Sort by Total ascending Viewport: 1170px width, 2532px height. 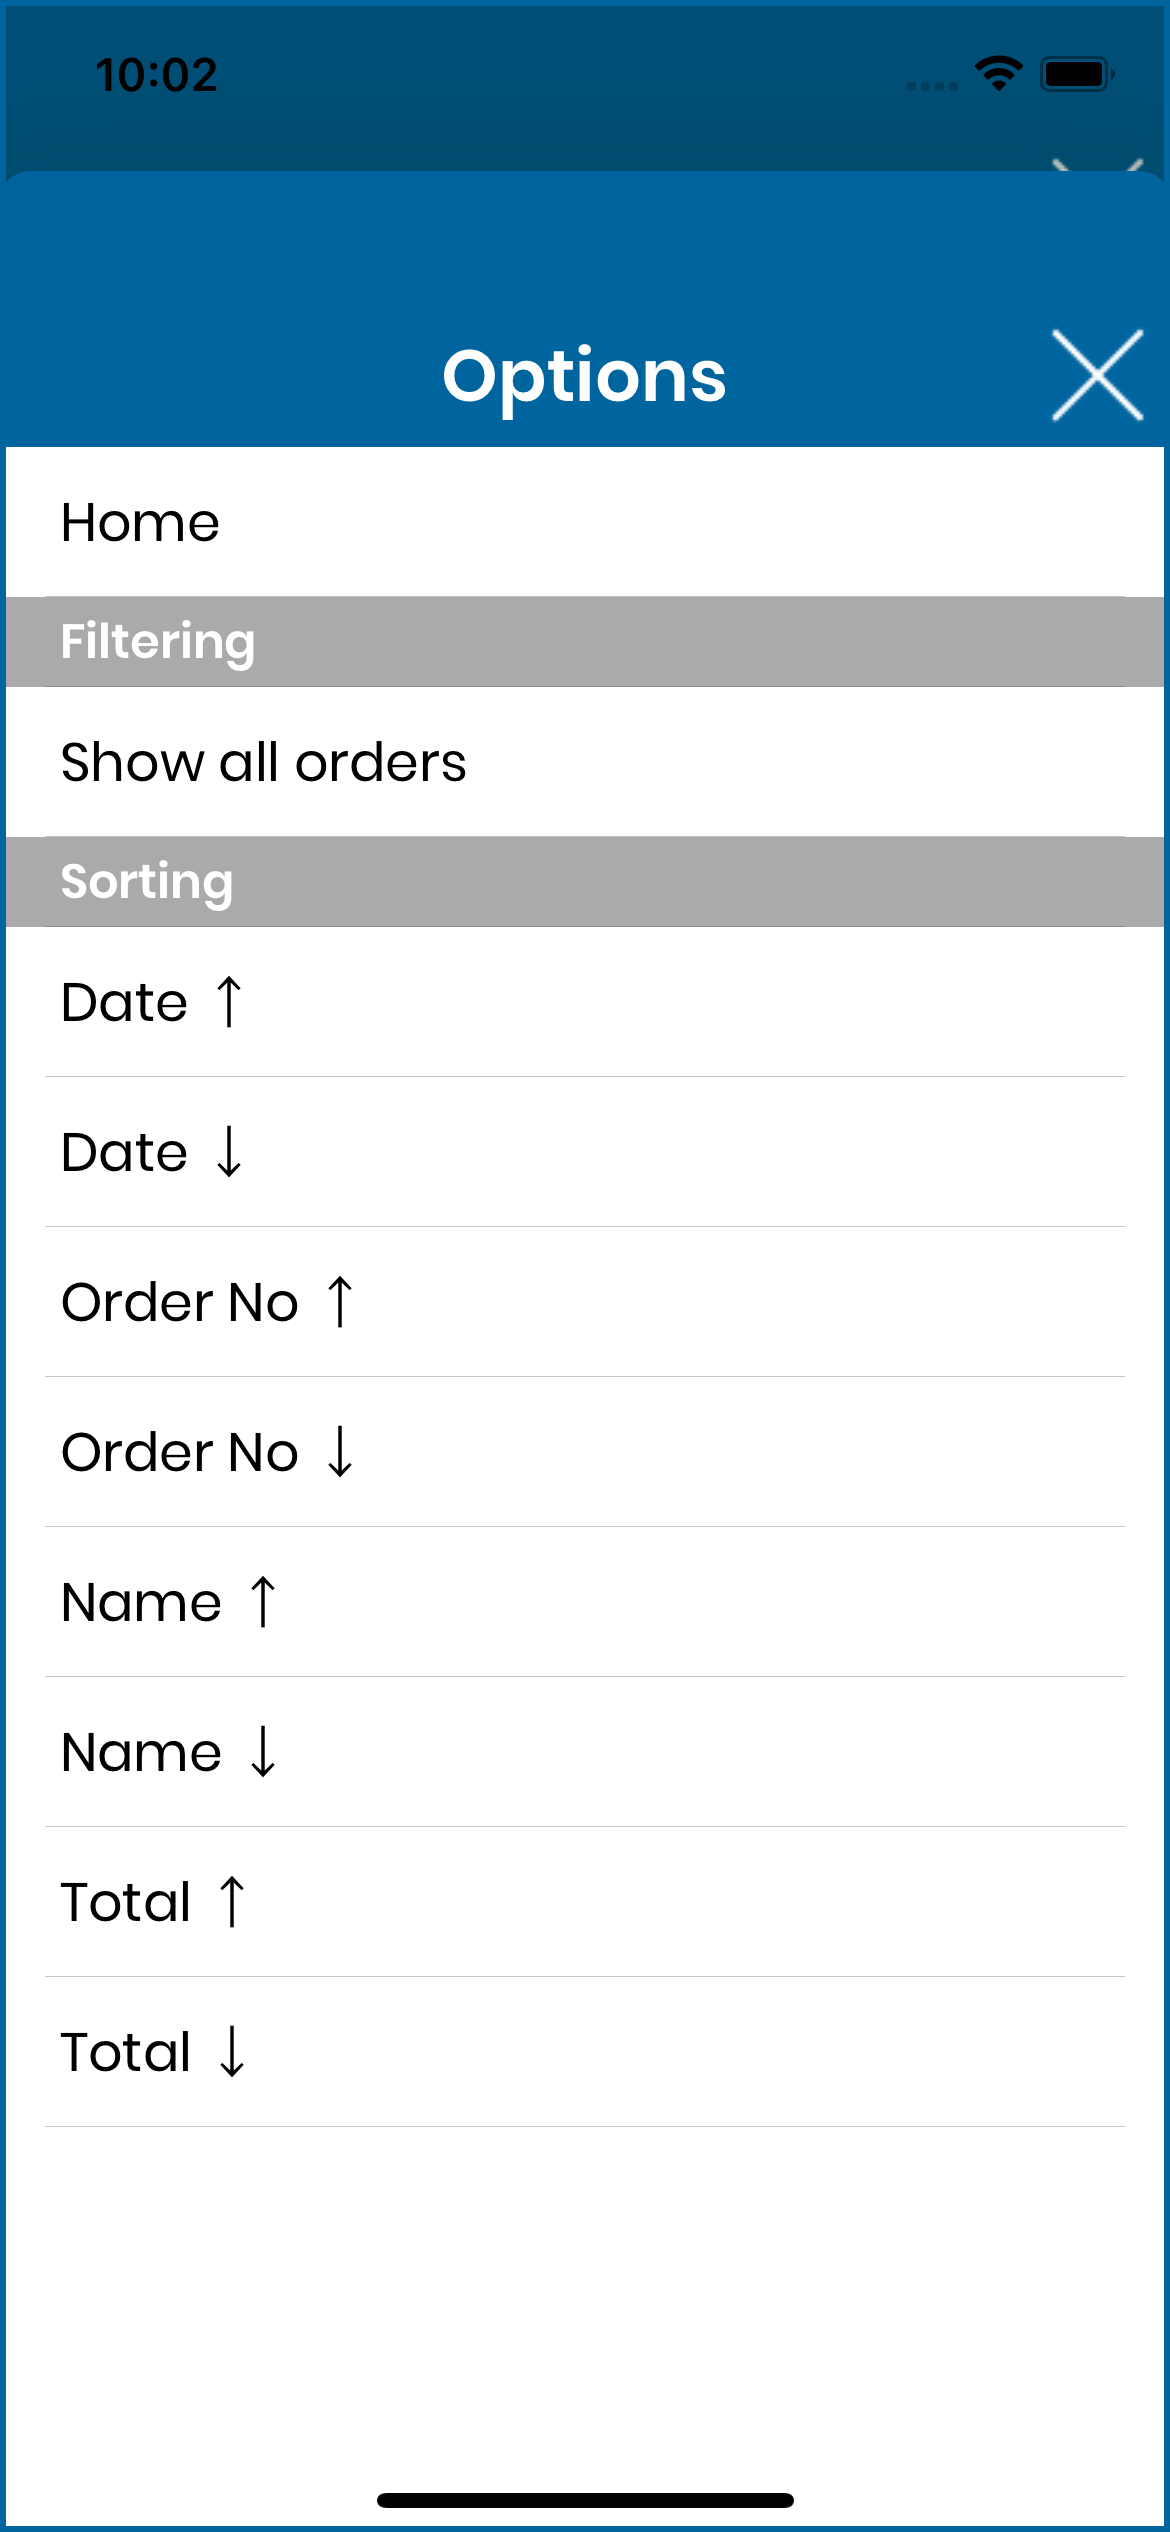[x=585, y=1902]
